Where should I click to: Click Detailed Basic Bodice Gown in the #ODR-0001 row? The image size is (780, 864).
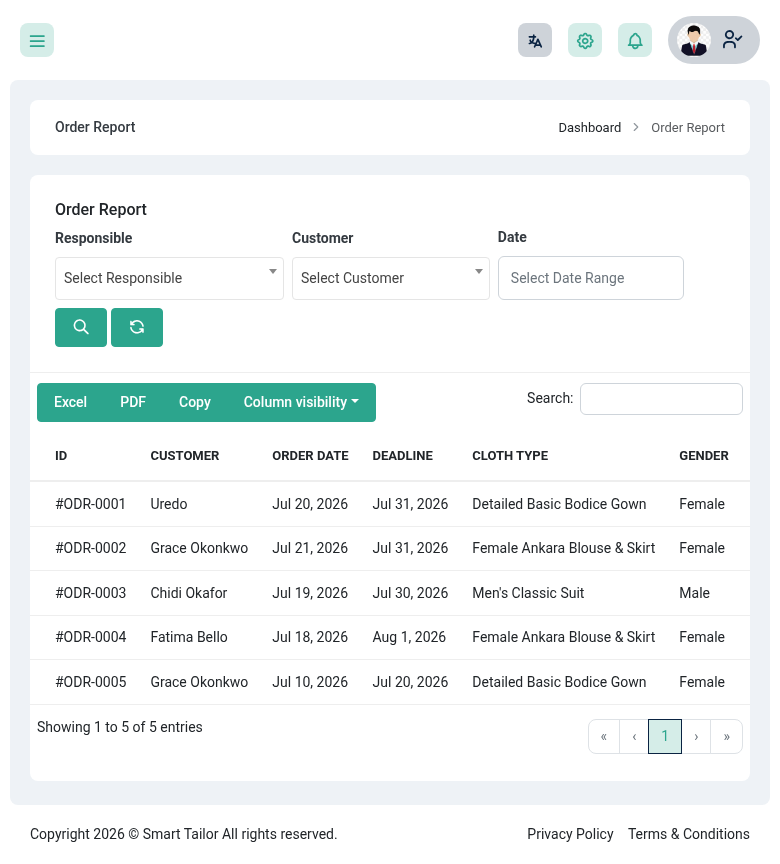[x=559, y=504]
